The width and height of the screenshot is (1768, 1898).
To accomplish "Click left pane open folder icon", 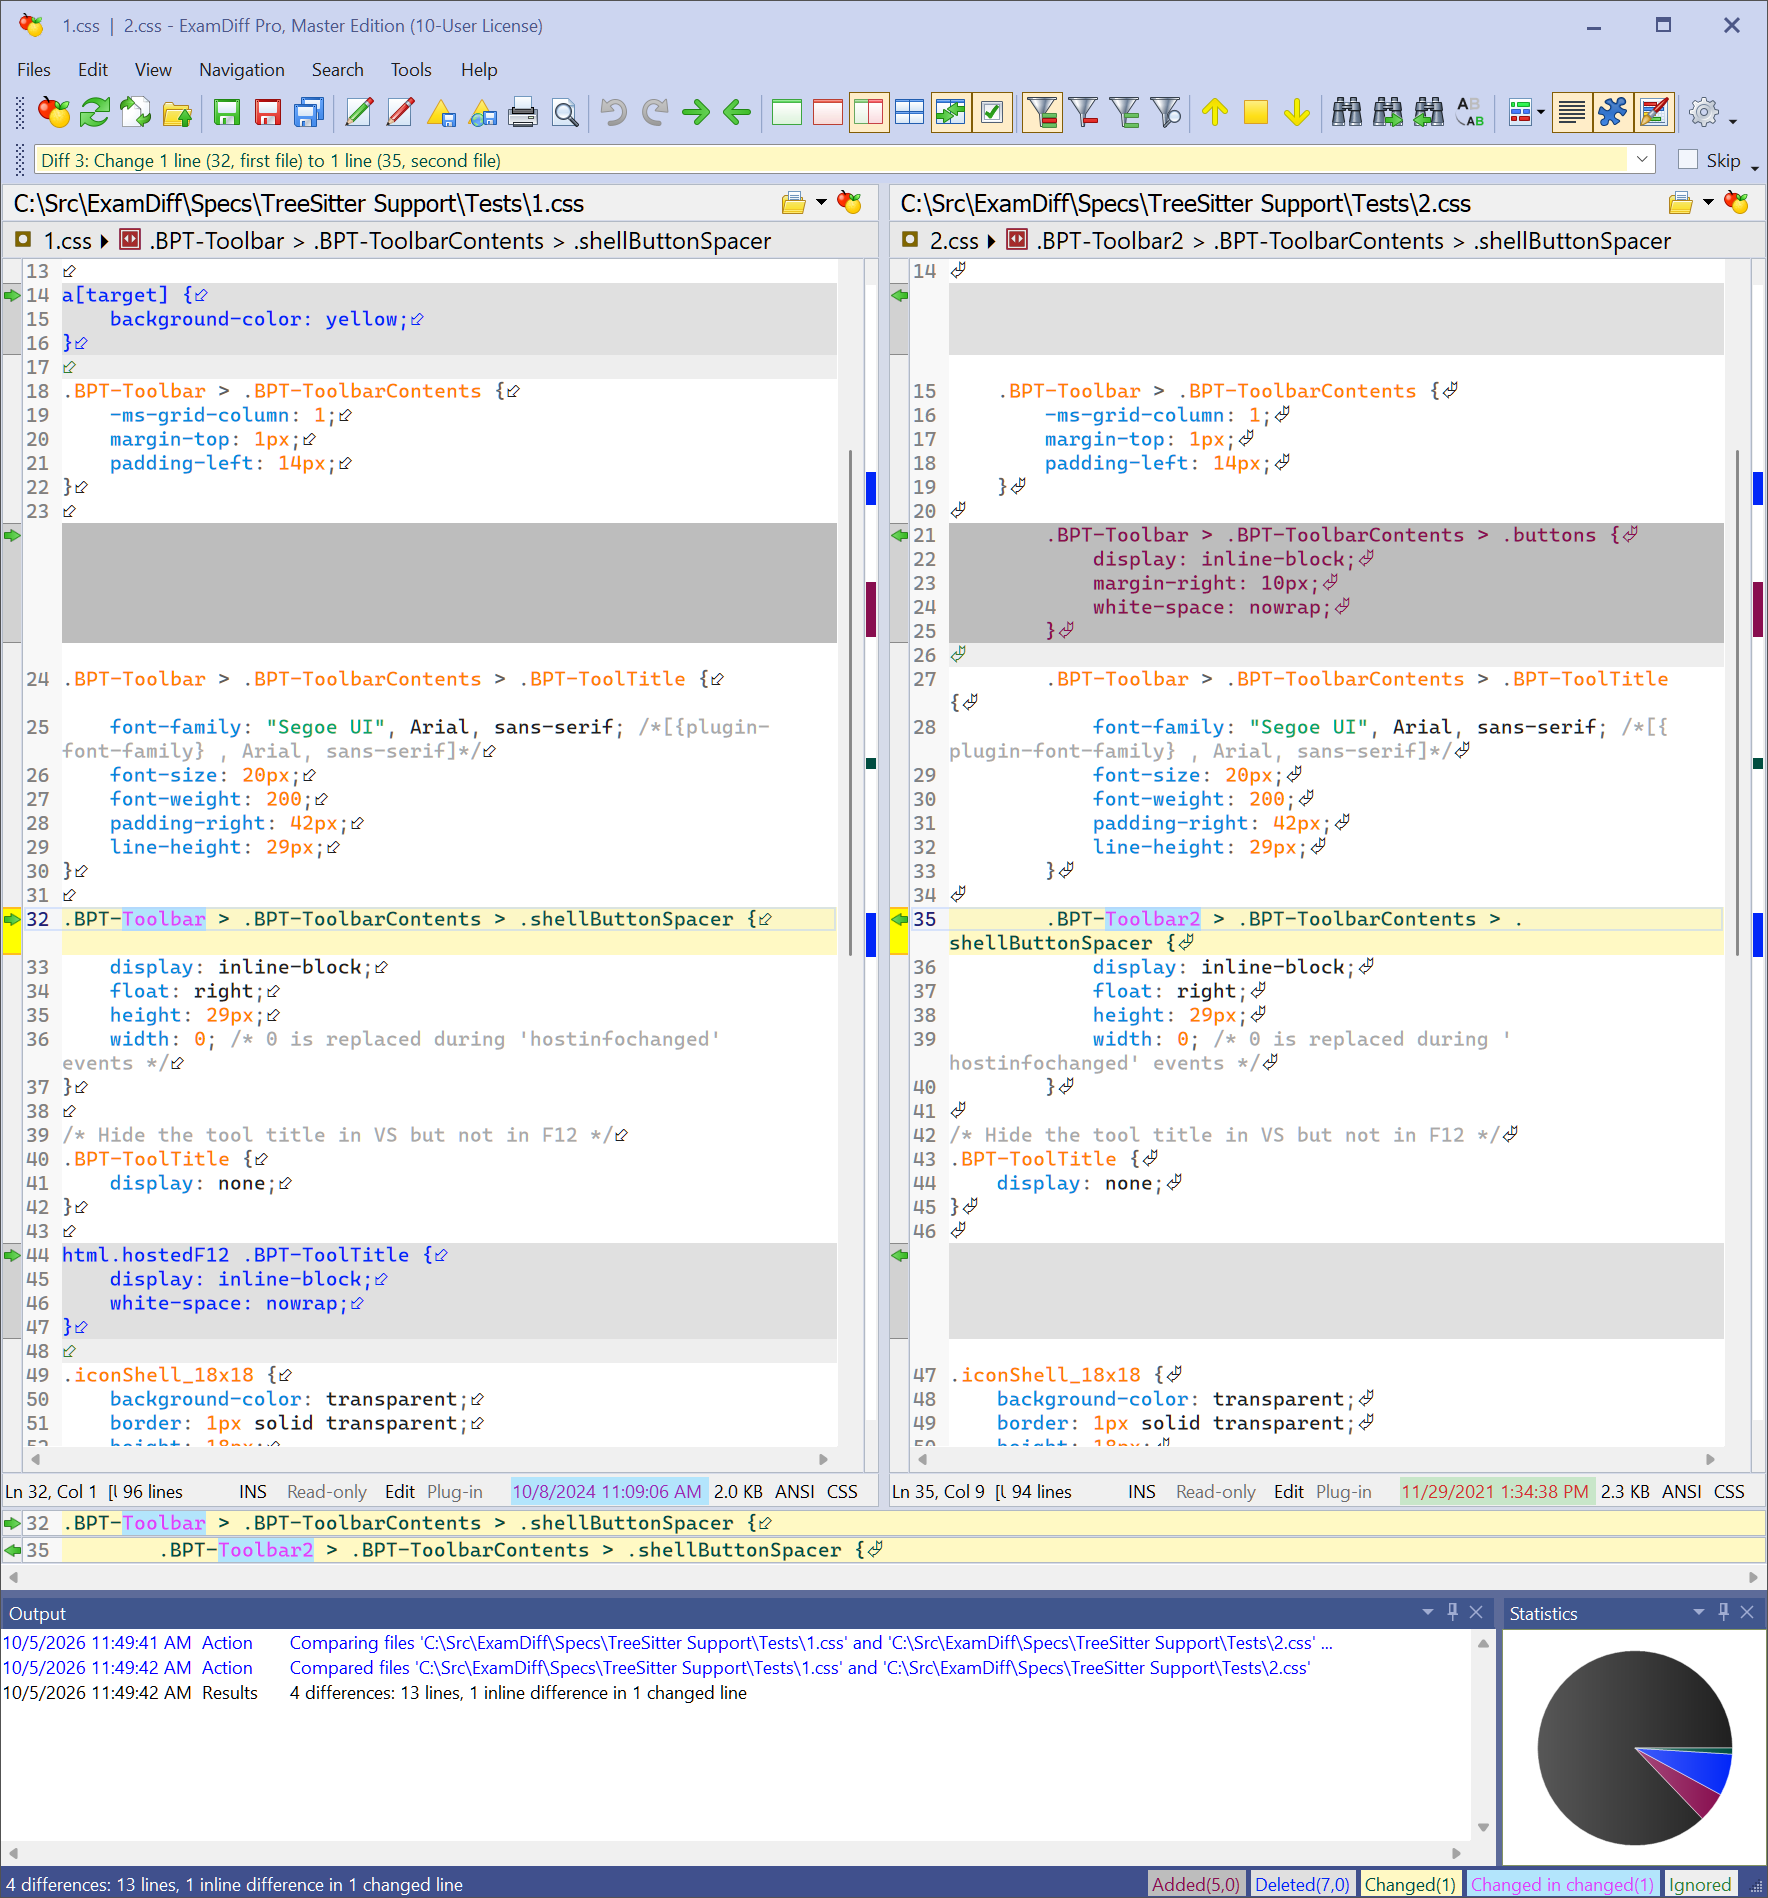I will 794,203.
